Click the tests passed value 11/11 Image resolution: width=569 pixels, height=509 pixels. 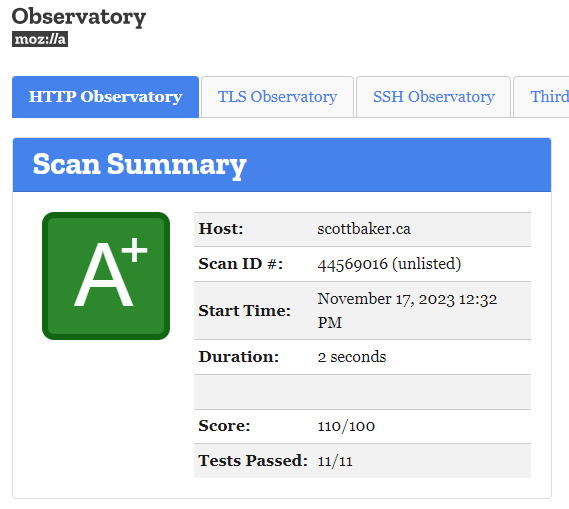[335, 461]
